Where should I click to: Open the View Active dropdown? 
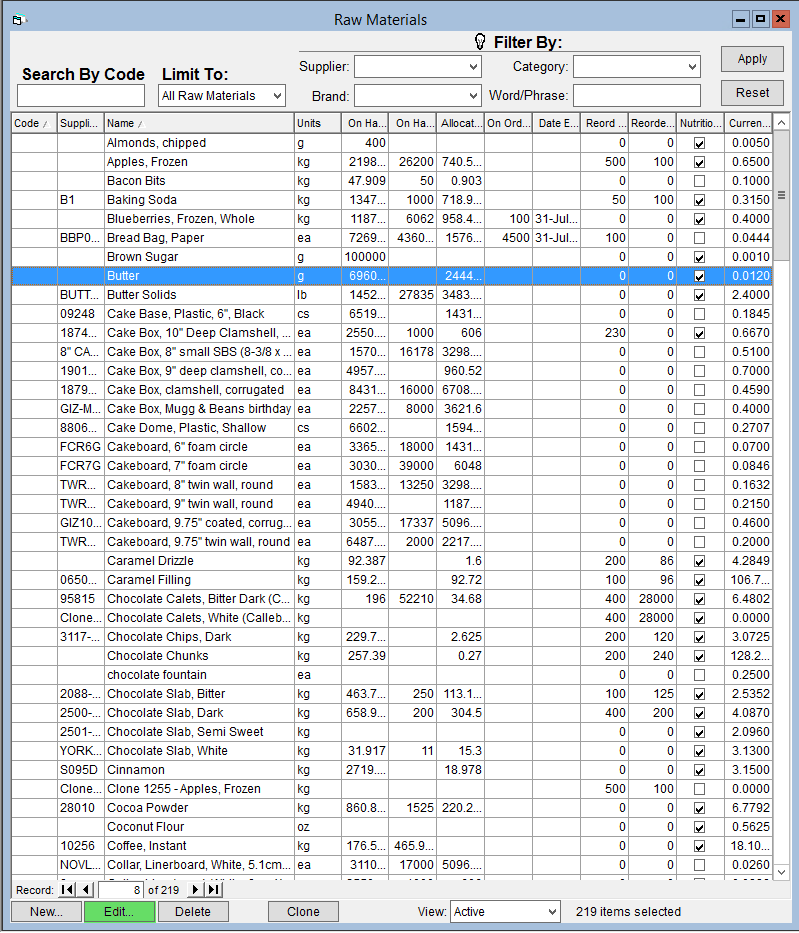tap(553, 912)
